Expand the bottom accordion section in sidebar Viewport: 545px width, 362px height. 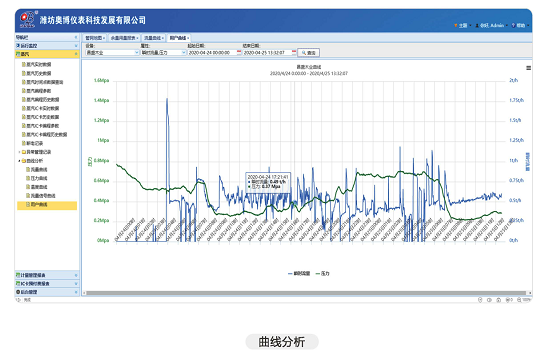47,292
